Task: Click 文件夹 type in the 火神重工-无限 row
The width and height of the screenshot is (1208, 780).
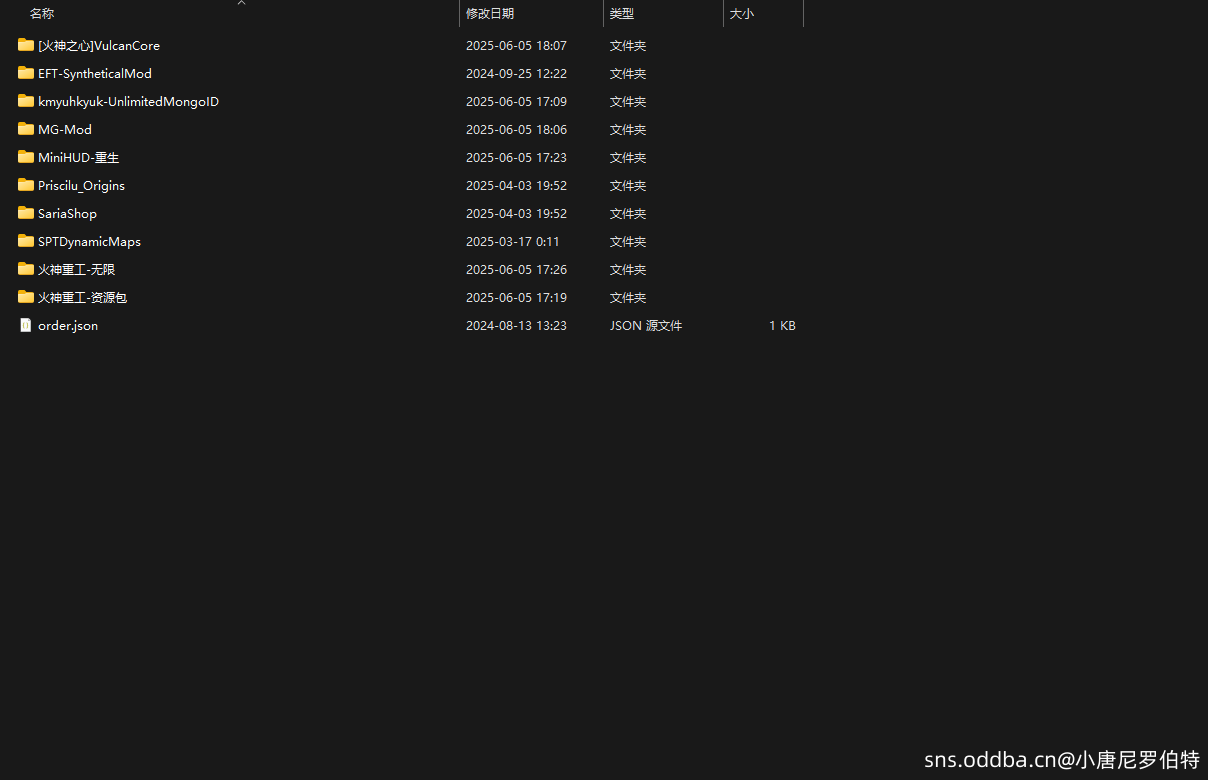Action: [628, 269]
